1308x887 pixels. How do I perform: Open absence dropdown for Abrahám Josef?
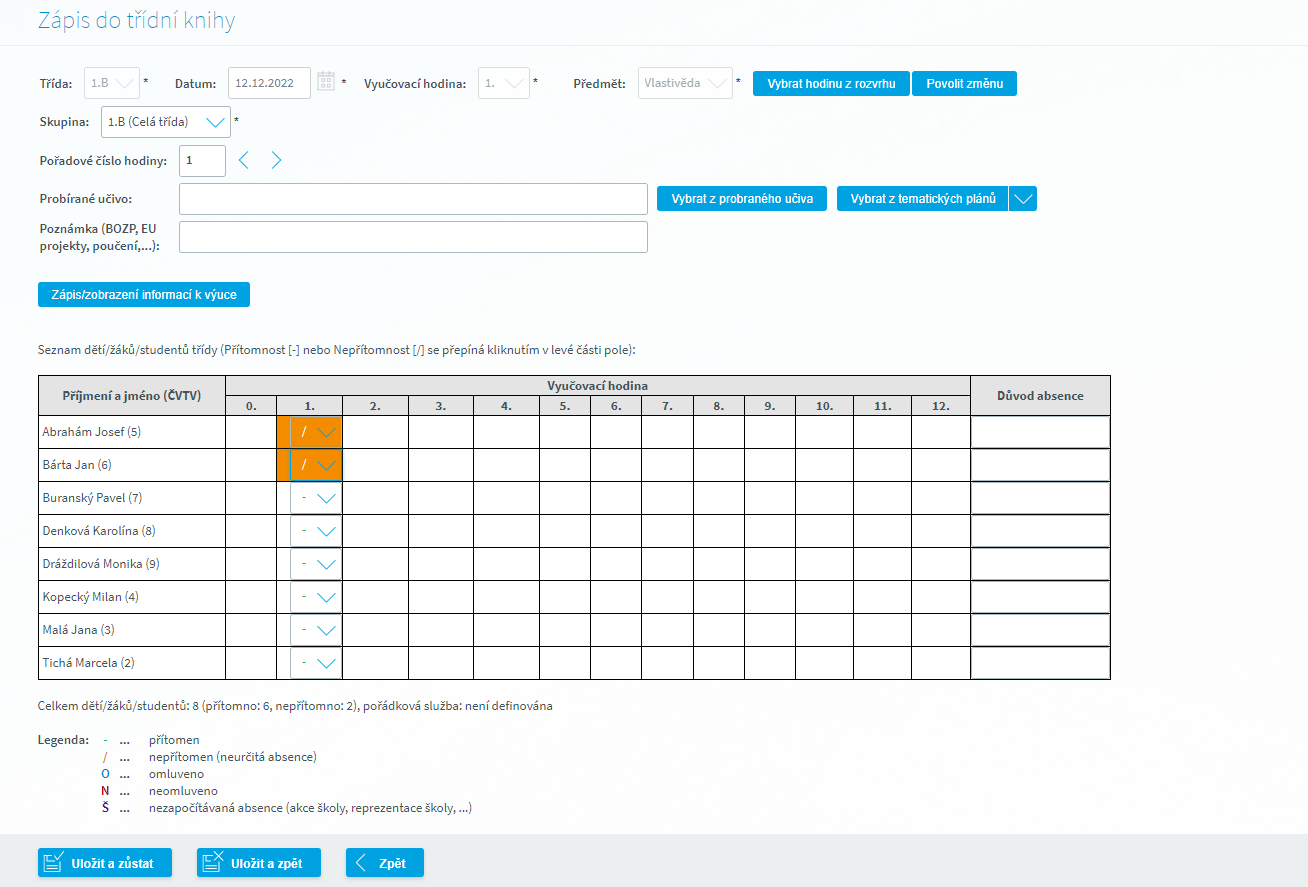pos(326,432)
